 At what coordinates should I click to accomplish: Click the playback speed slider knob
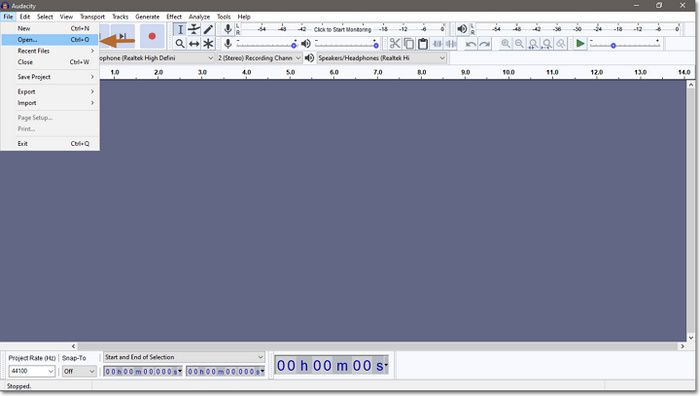pyautogui.click(x=613, y=46)
